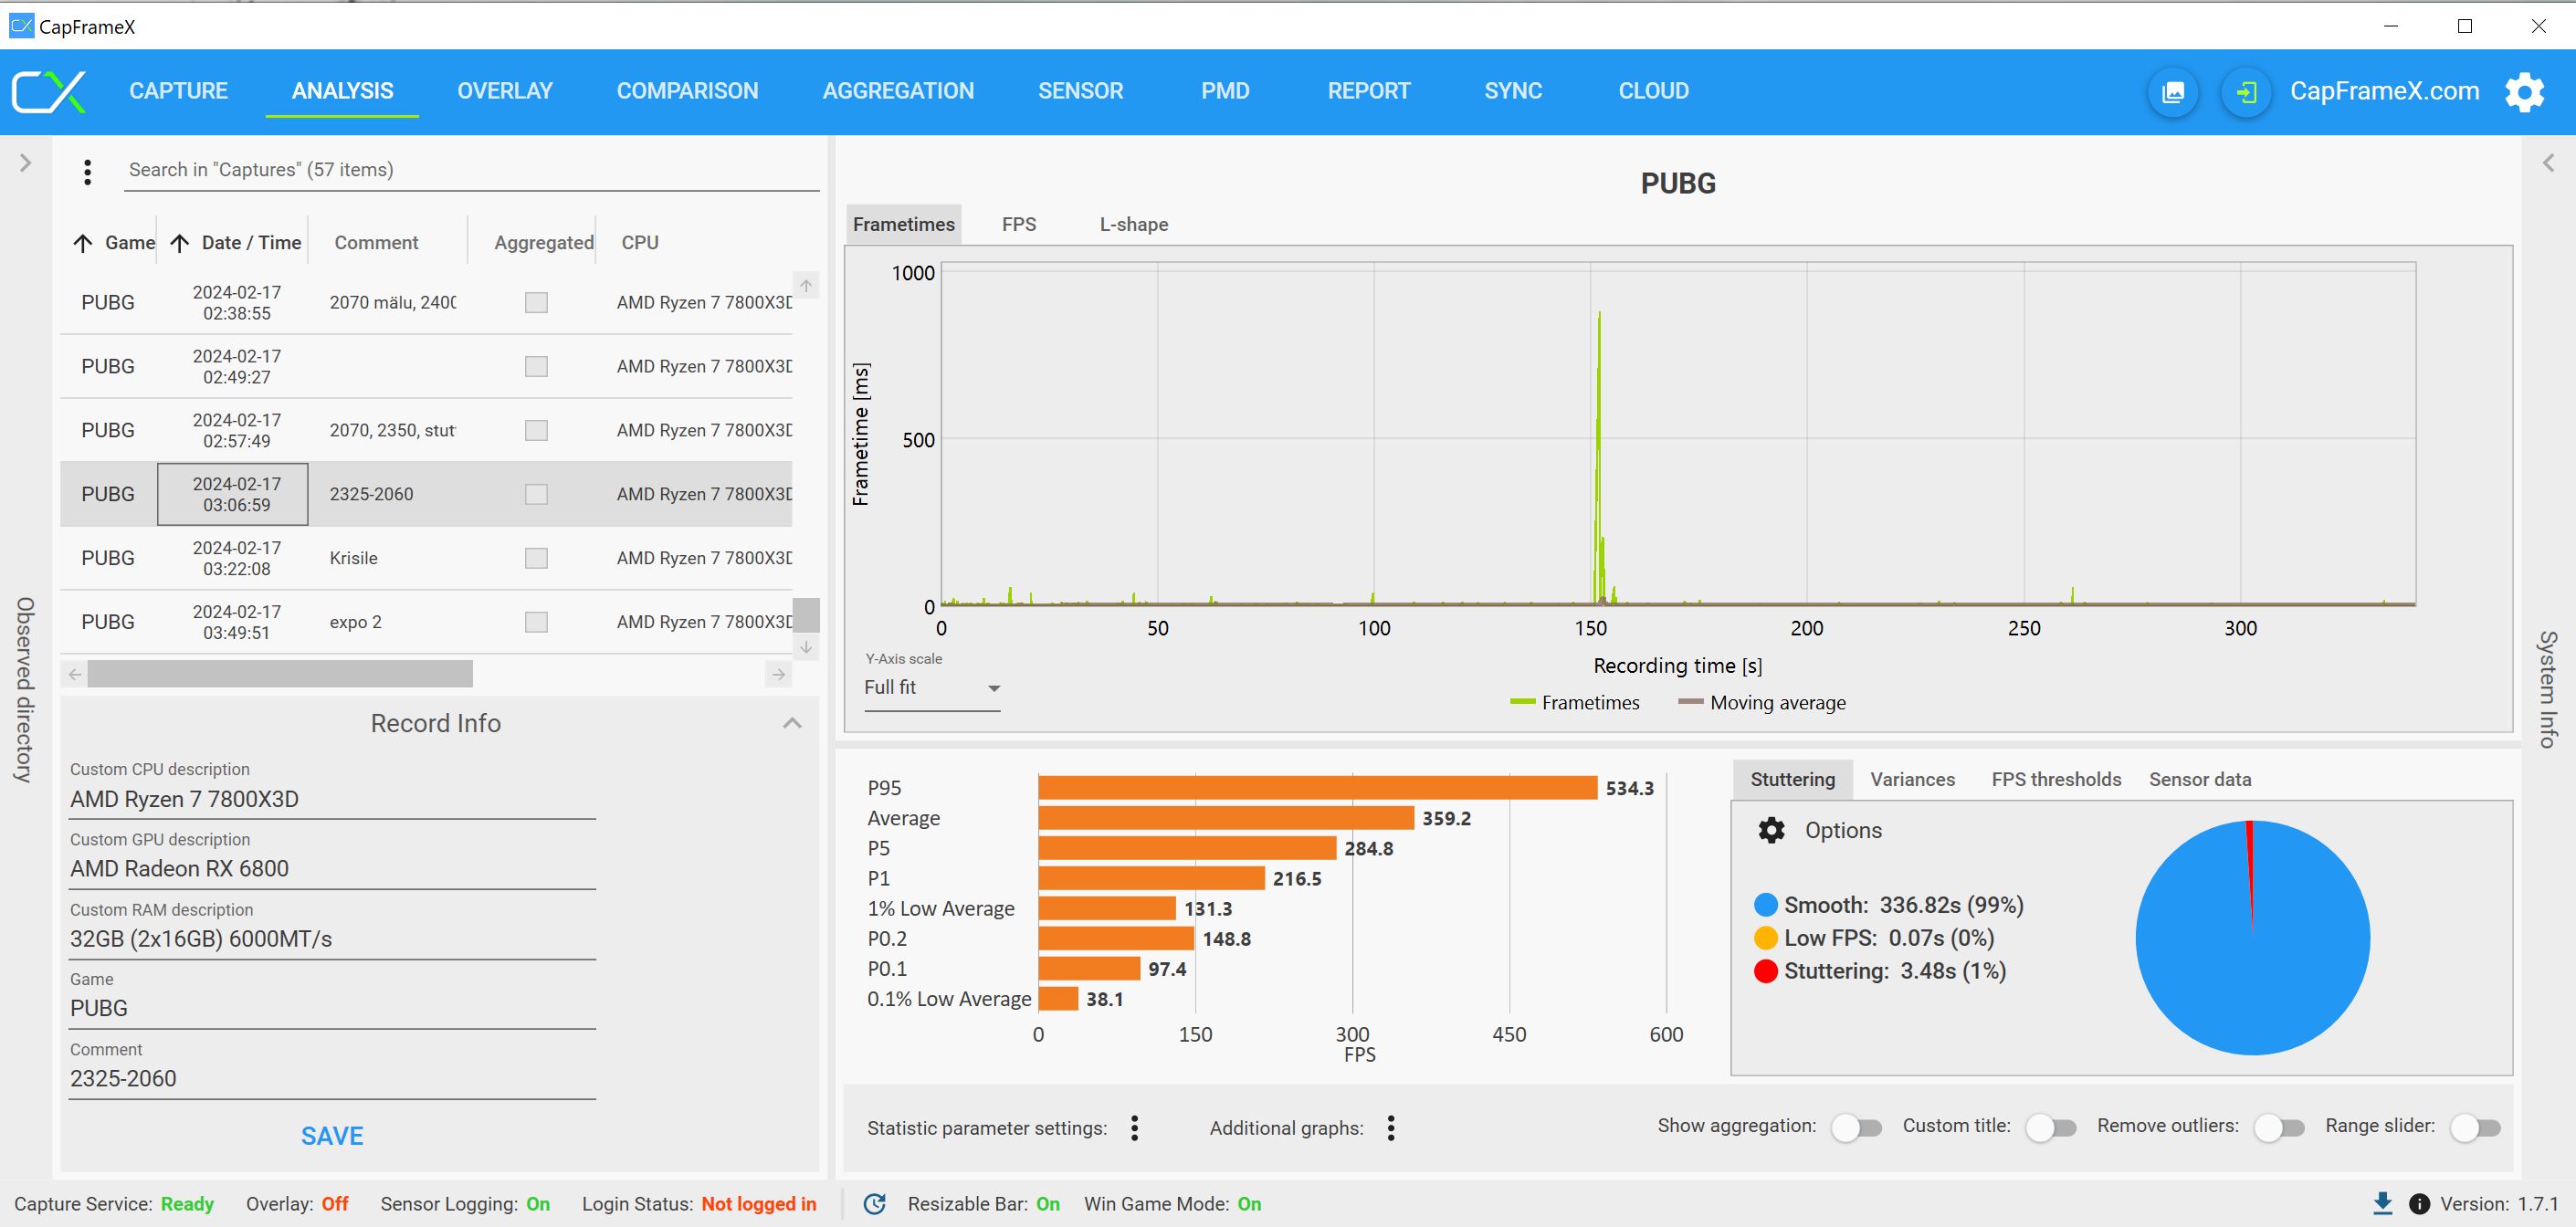Click scroll down arrow in captures list
Viewport: 2576px width, 1227px height.
pyautogui.click(x=806, y=647)
